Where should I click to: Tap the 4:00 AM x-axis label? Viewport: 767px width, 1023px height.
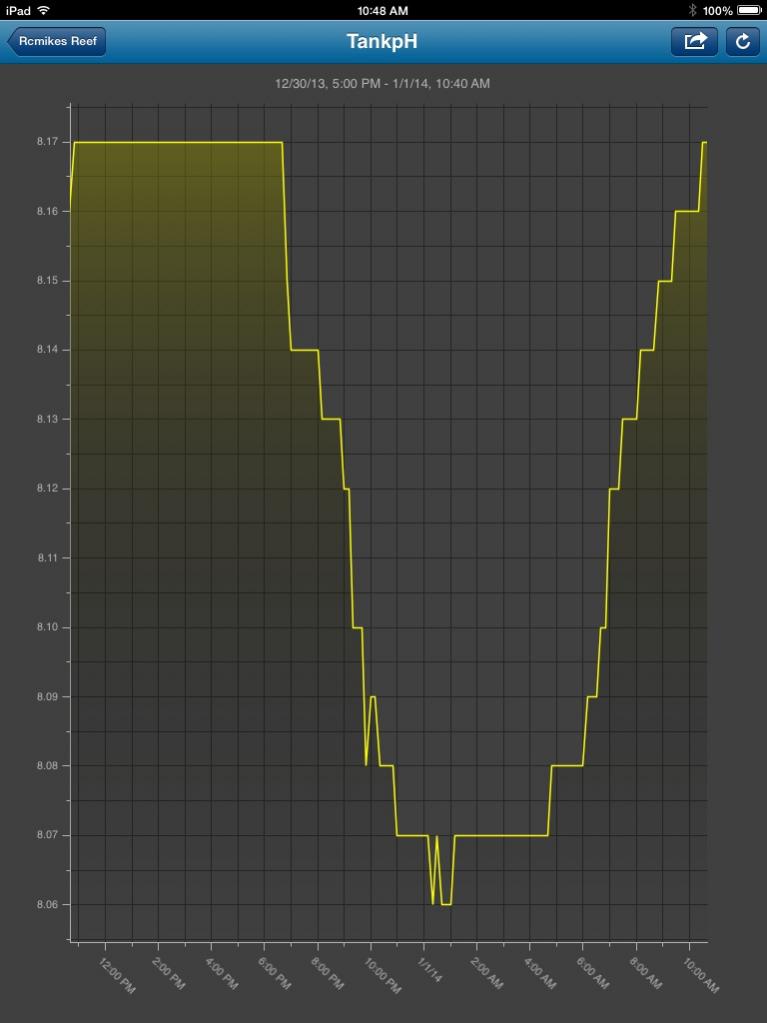540,973
